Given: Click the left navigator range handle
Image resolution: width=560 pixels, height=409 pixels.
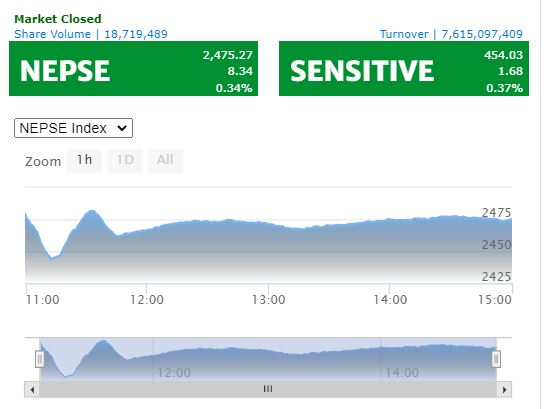Looking at the screenshot, I should click(x=40, y=359).
